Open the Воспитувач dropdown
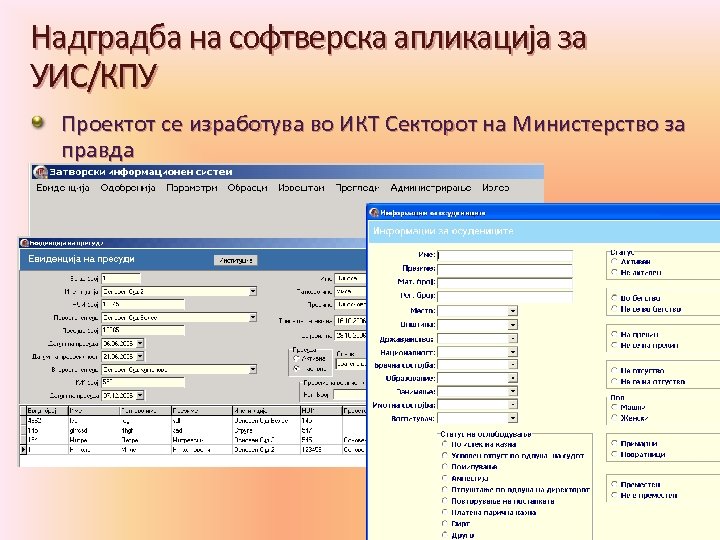Screen dimensions: 720x540 (512, 418)
